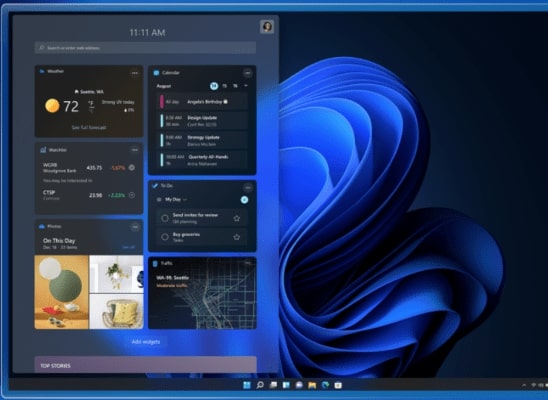The width and height of the screenshot is (548, 400).
Task: Open the Widgets taskbar icon
Action: [x=286, y=385]
